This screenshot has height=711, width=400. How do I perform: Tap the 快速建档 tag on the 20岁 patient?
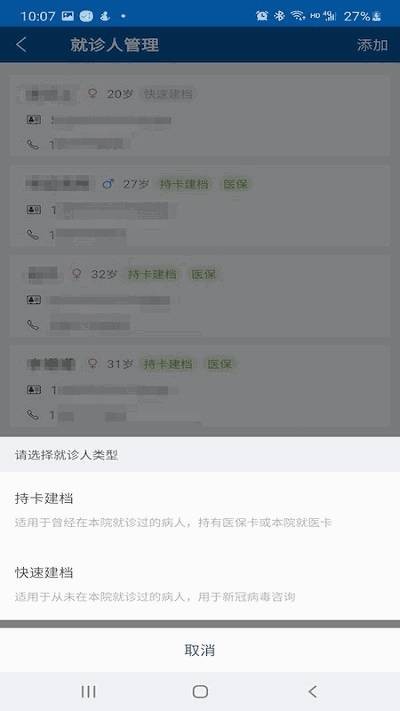(x=168, y=94)
